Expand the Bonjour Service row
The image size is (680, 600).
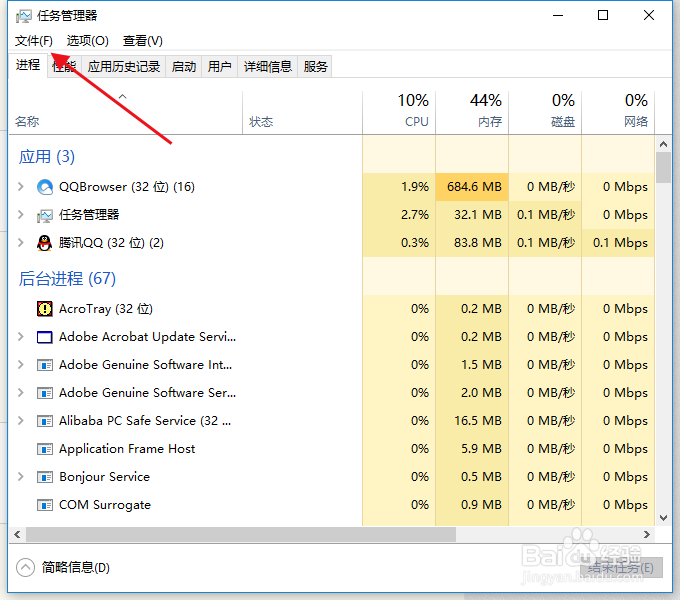[x=20, y=476]
